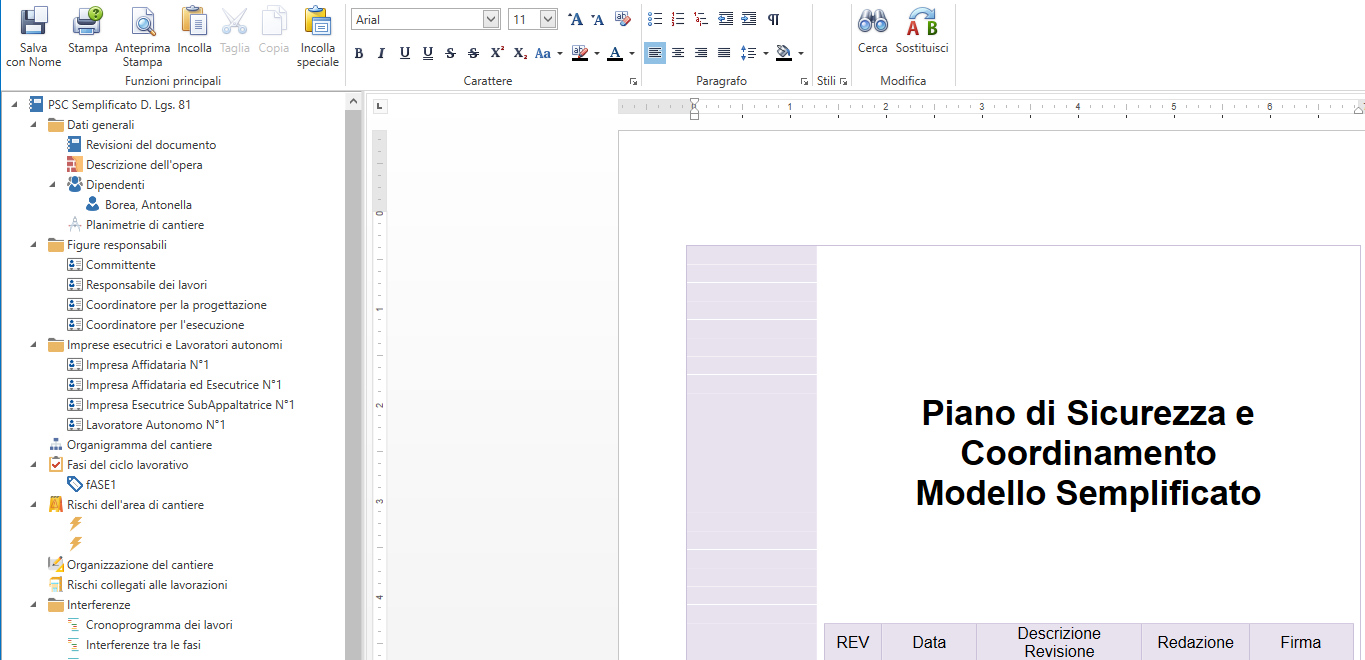Decrease font size with shrink-font icon

point(598,19)
